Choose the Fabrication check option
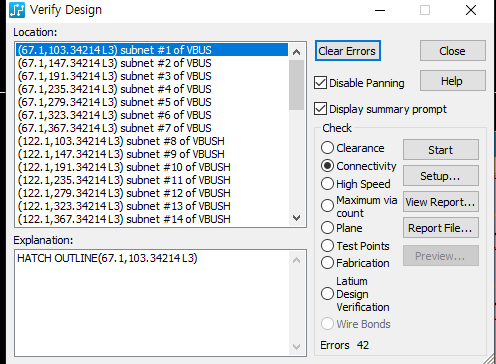496x364 pixels. [327, 263]
